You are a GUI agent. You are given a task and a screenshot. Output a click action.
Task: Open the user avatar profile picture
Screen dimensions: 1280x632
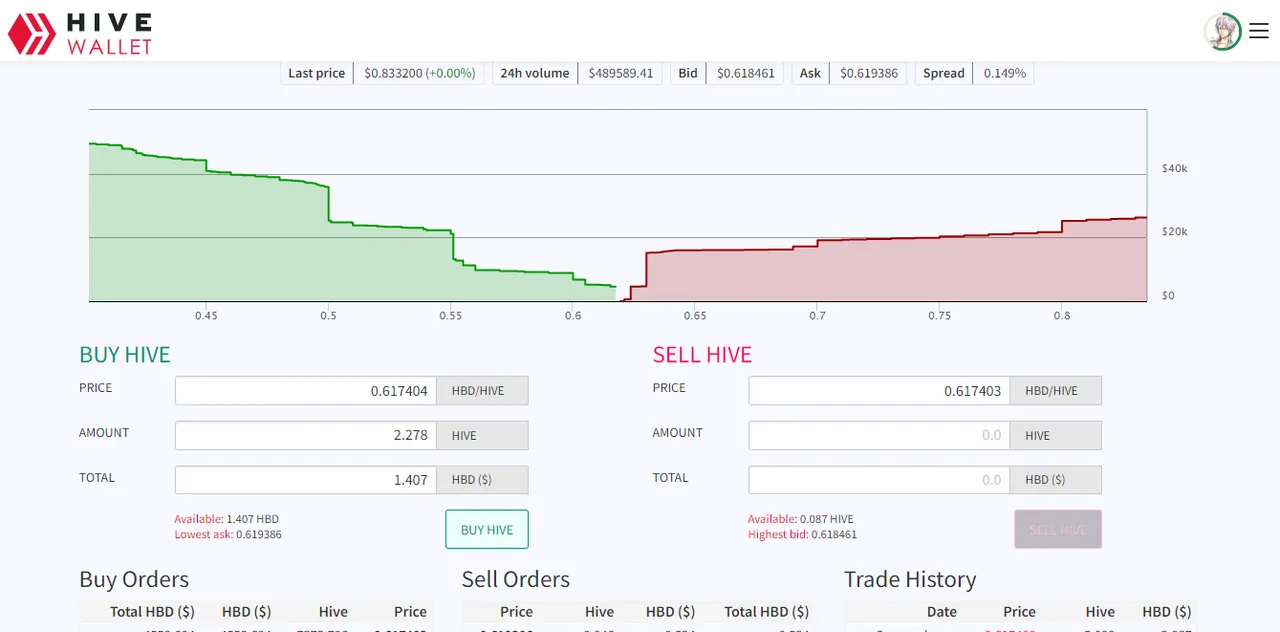1223,32
